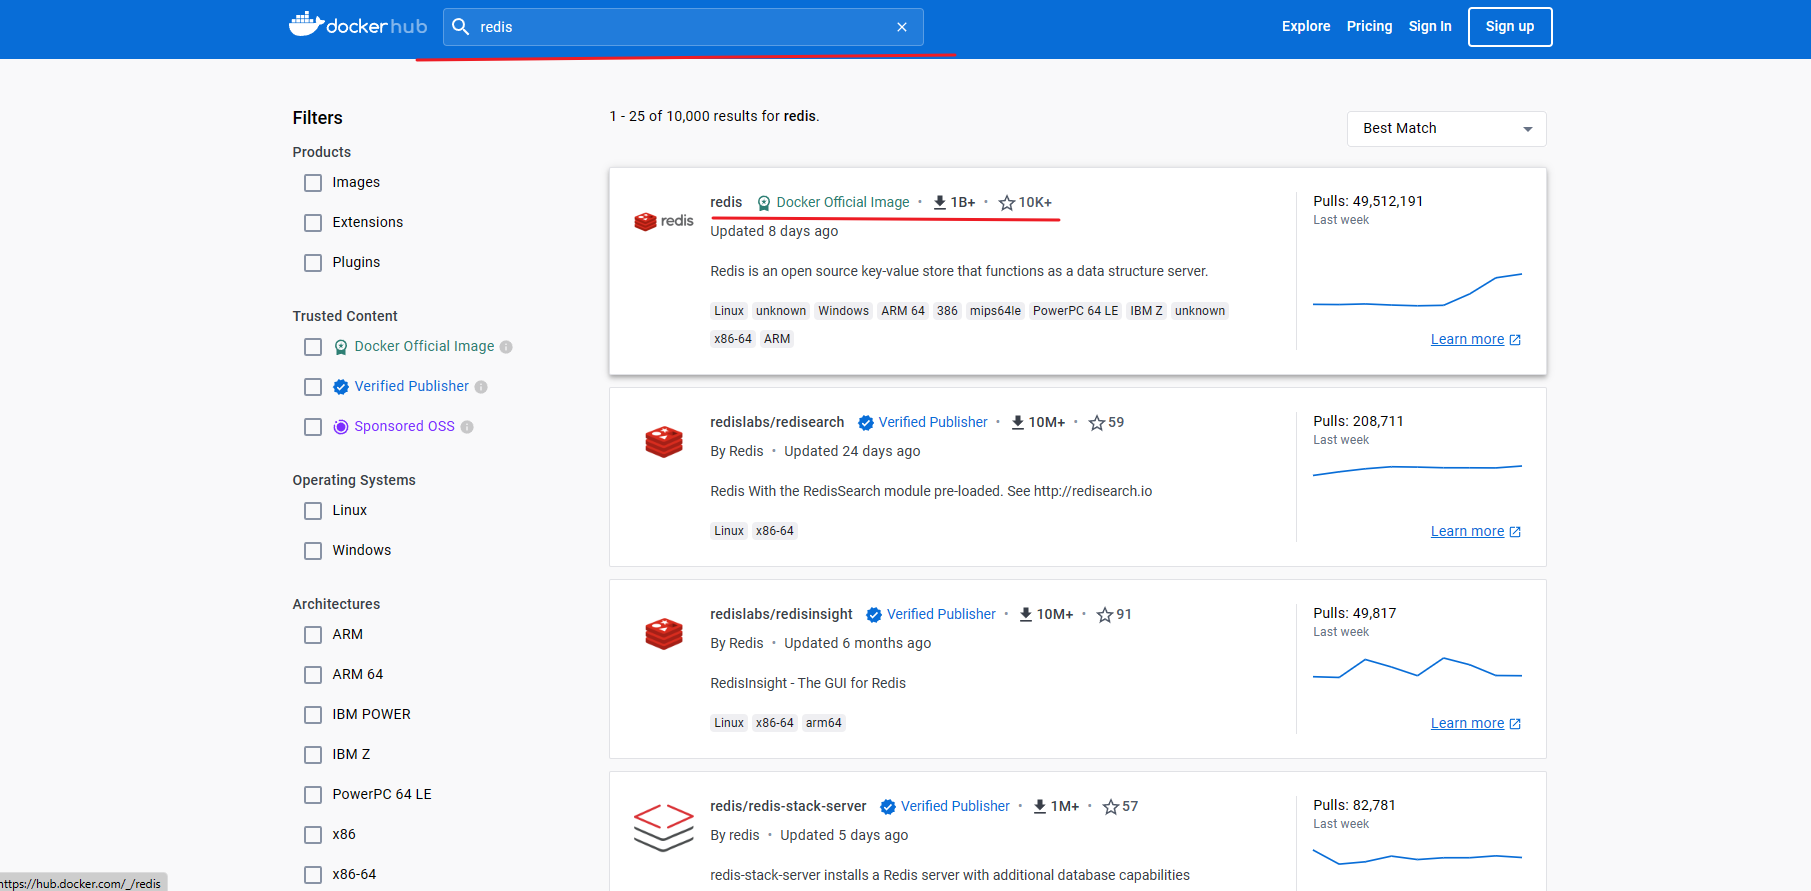Focus the redis search input field
Viewport: 1811px width, 891px height.
pos(680,27)
